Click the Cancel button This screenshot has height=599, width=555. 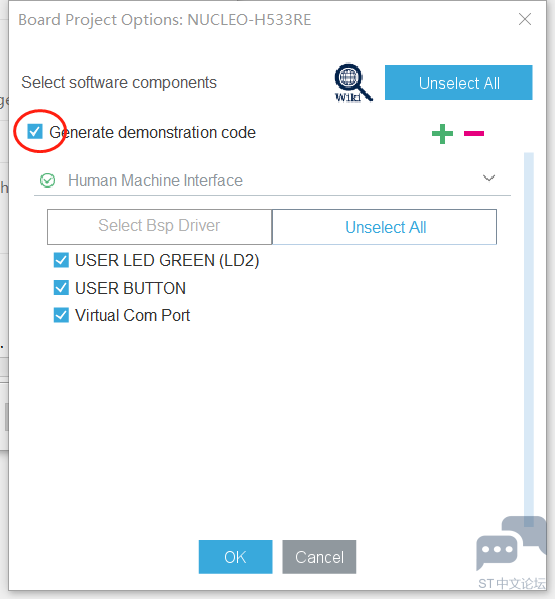[319, 557]
